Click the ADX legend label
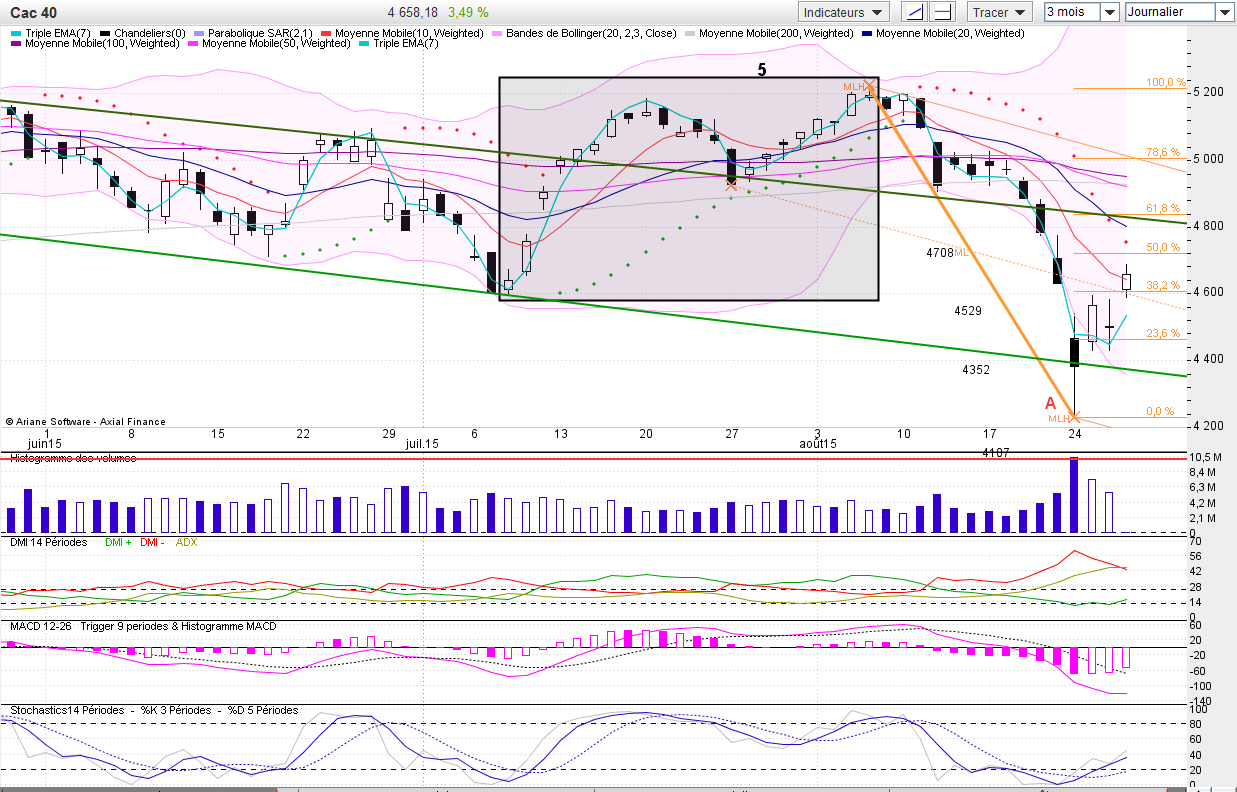The width and height of the screenshot is (1237, 792). point(186,541)
